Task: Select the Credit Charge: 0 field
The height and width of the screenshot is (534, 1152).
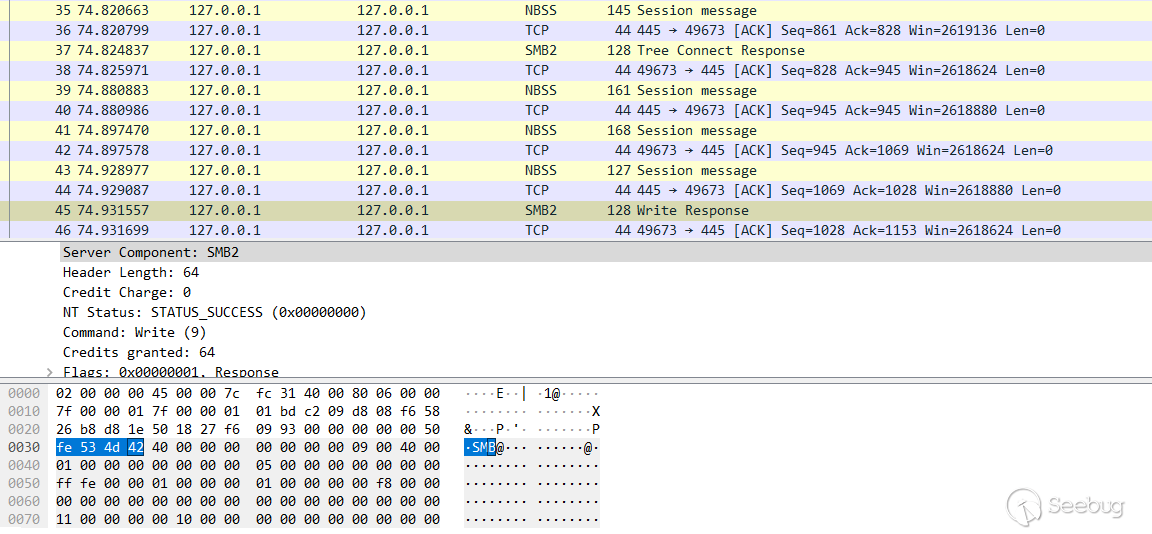Action: point(127,292)
